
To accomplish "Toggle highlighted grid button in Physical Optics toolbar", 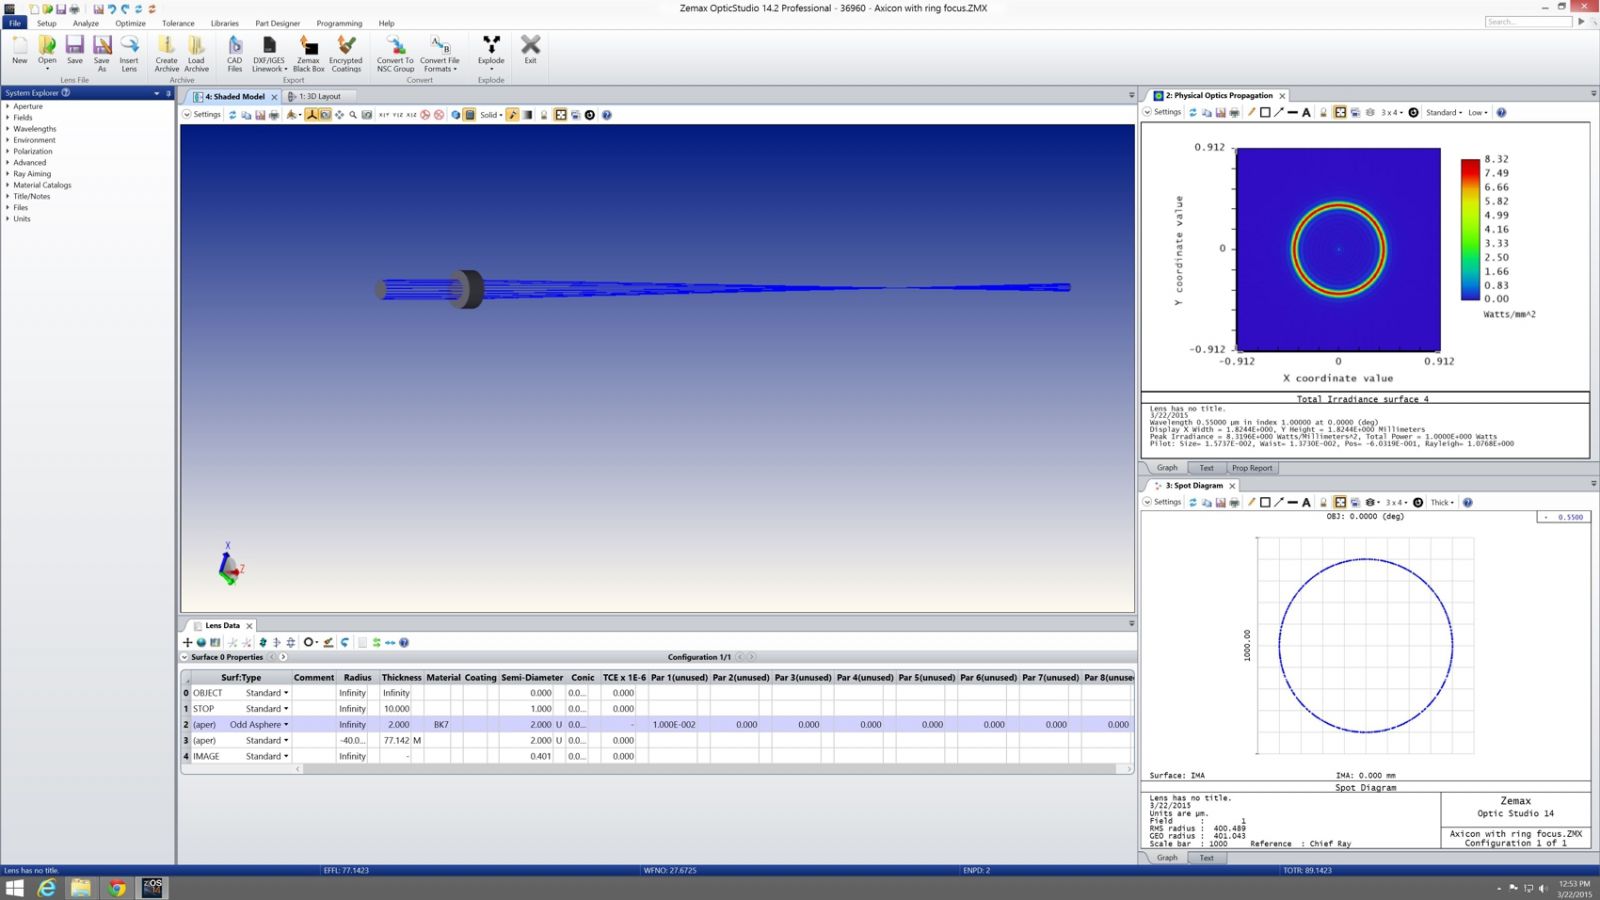I will click(x=1340, y=112).
